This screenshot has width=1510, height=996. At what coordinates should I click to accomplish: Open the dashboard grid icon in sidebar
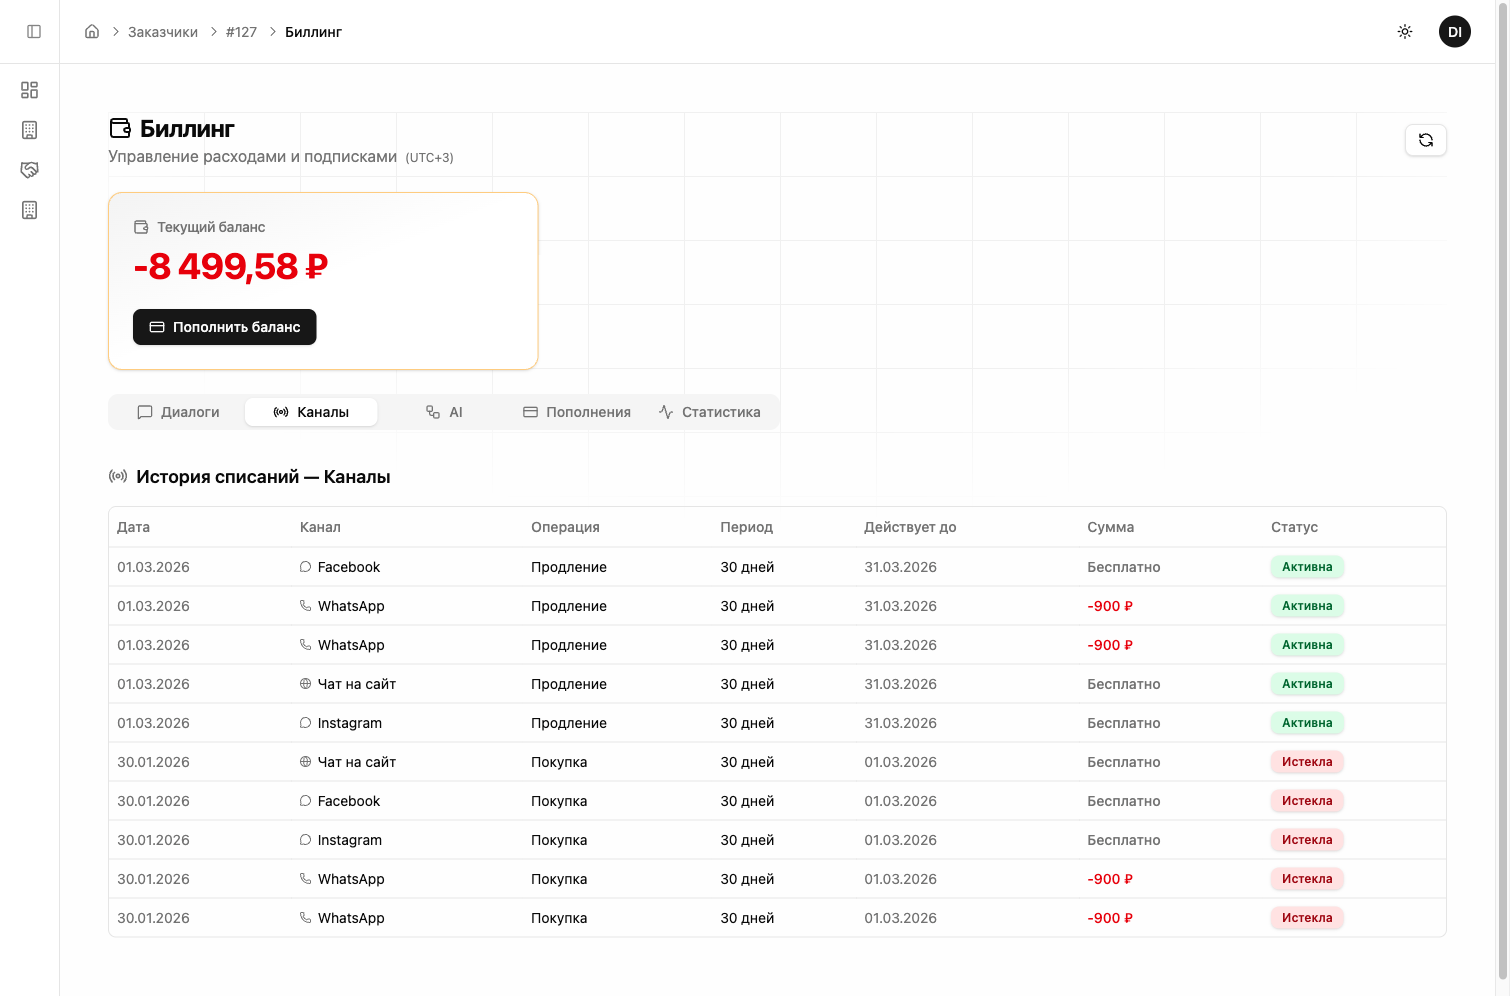tap(30, 90)
